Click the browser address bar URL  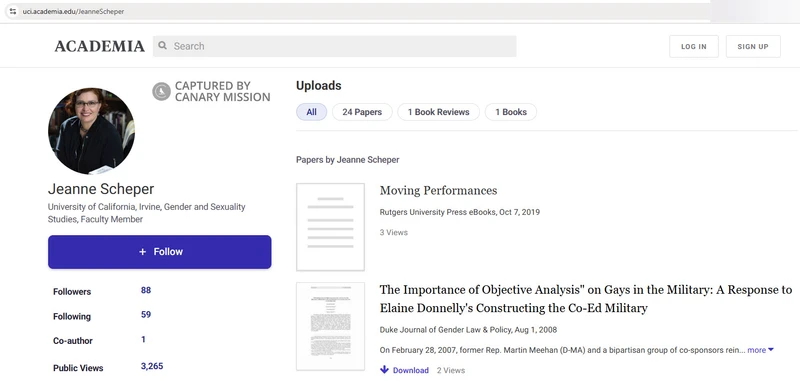click(x=73, y=11)
